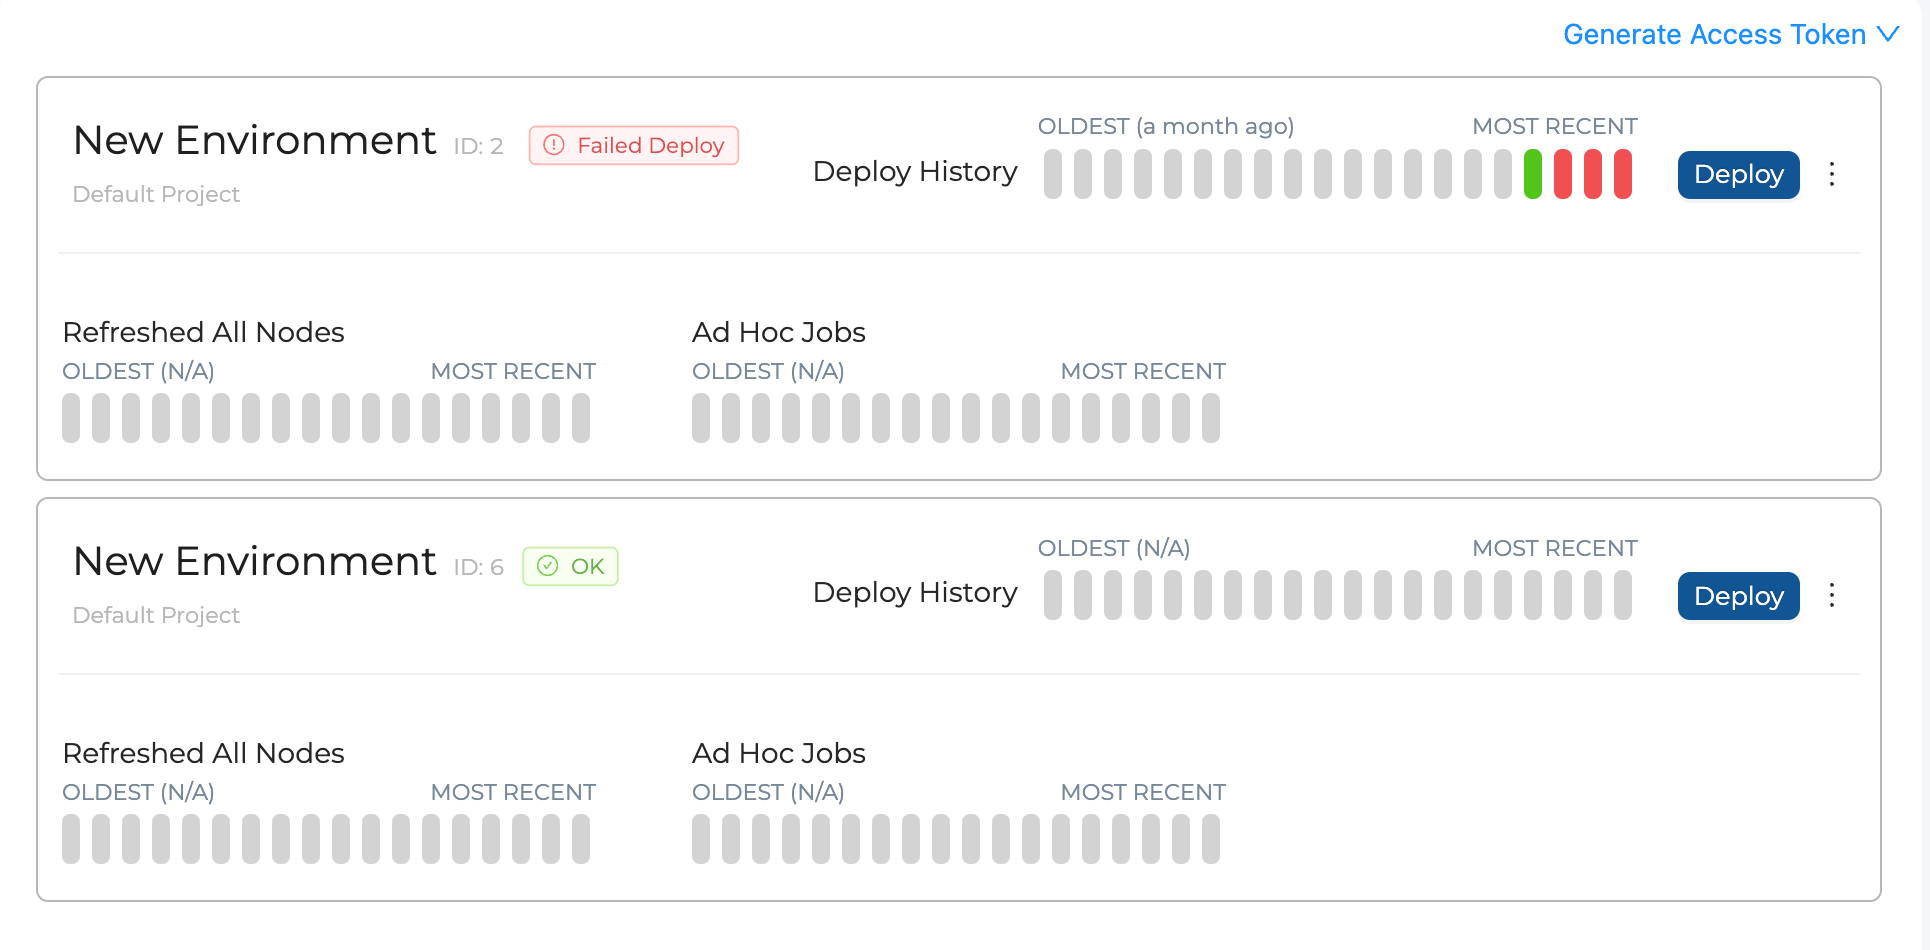Click the "ID: 2" label

(x=478, y=146)
